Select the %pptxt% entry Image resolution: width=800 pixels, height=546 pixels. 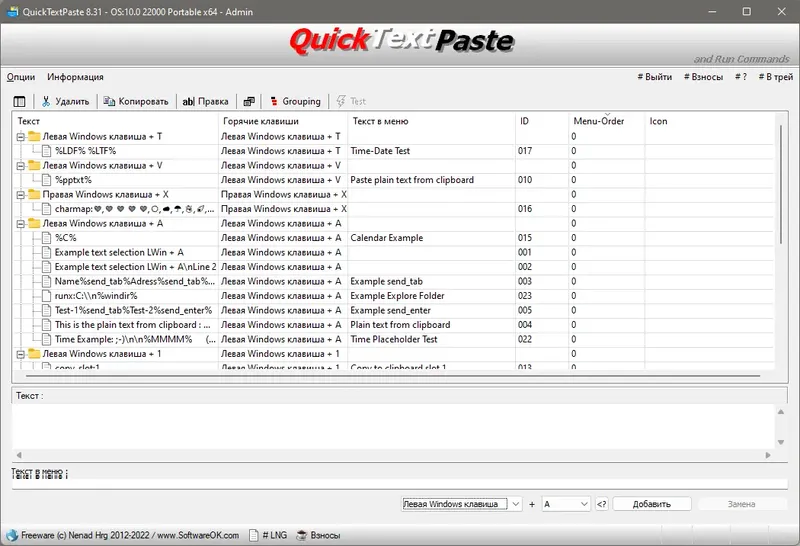click(x=73, y=180)
